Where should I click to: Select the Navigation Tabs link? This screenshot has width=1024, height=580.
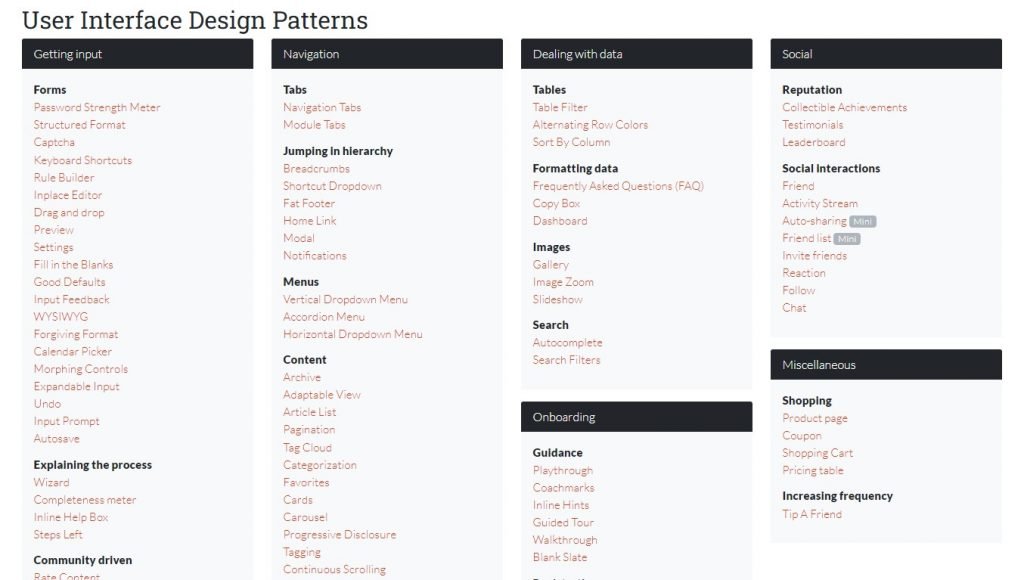pyautogui.click(x=322, y=107)
